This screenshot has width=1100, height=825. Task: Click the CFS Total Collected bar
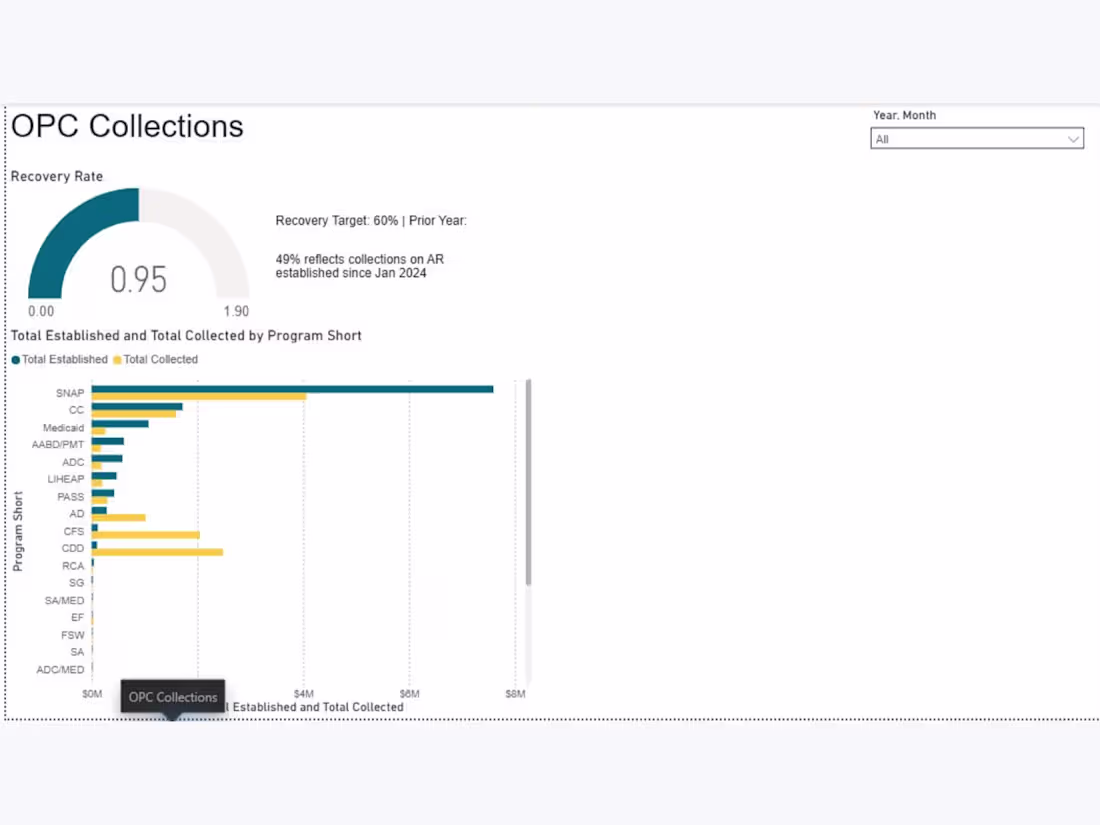click(146, 535)
